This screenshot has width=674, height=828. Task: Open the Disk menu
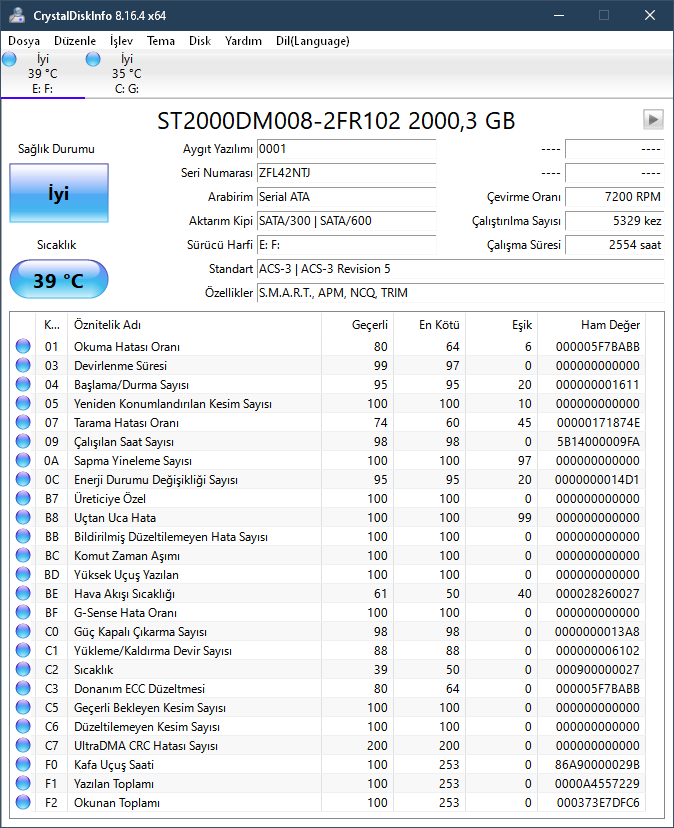coord(200,41)
